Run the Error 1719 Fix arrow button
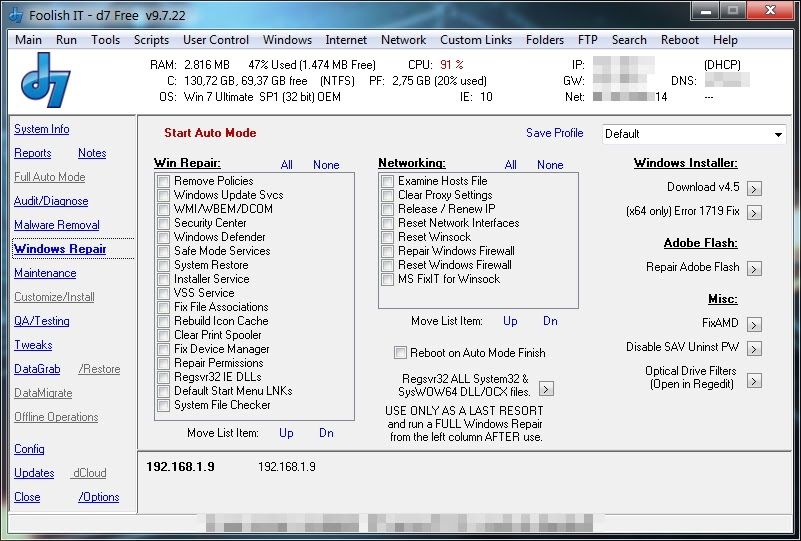Screen dimensions: 801x541 click(754, 212)
